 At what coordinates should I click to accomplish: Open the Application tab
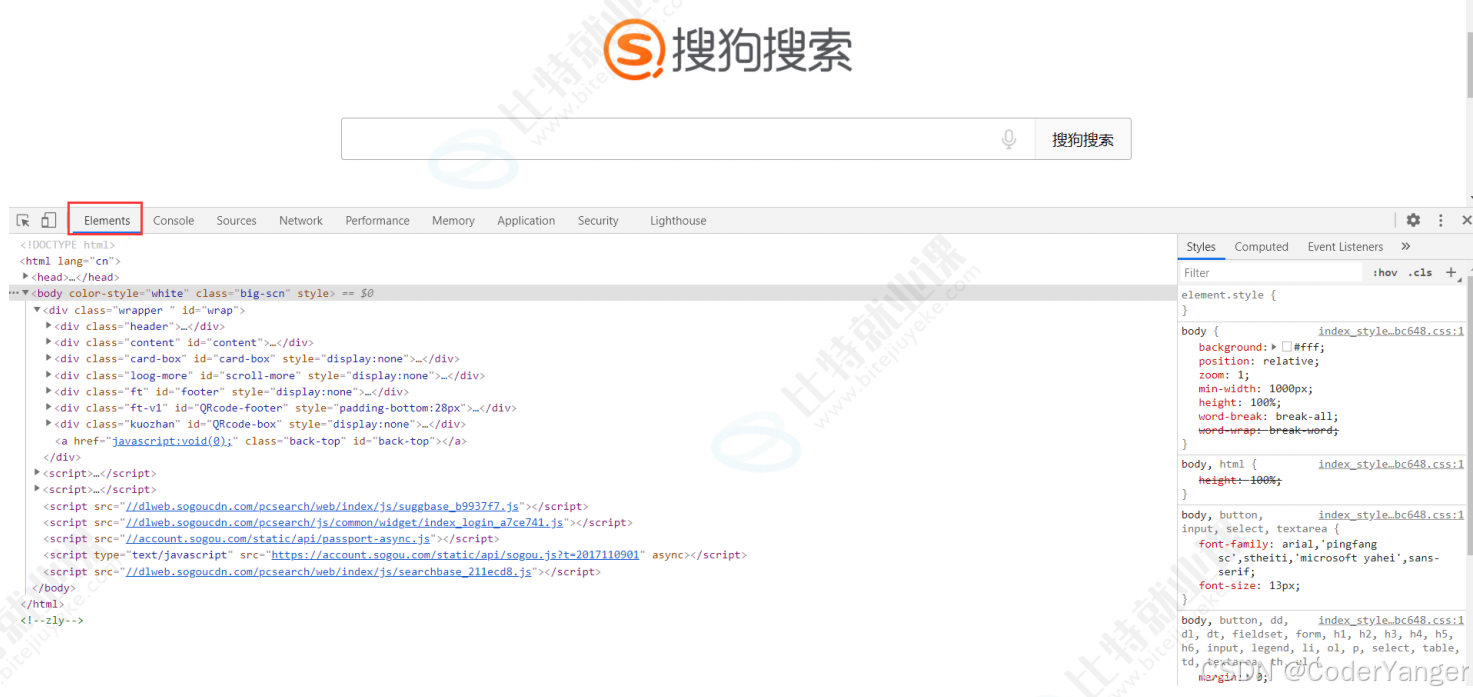[526, 220]
